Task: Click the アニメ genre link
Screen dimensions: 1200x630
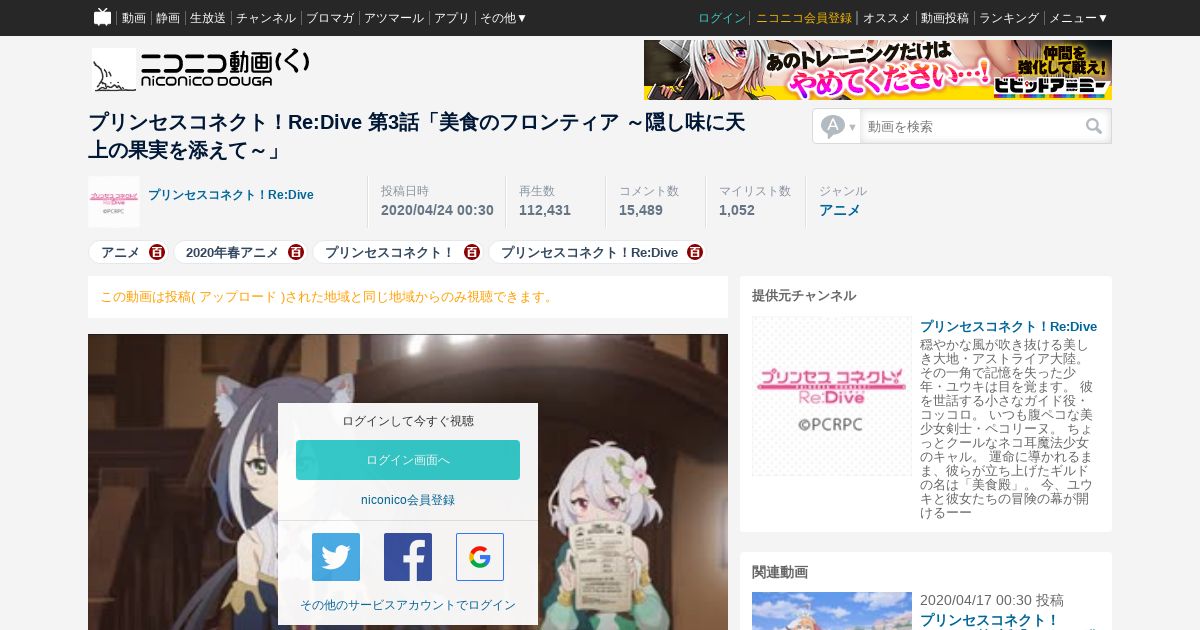Action: click(840, 210)
